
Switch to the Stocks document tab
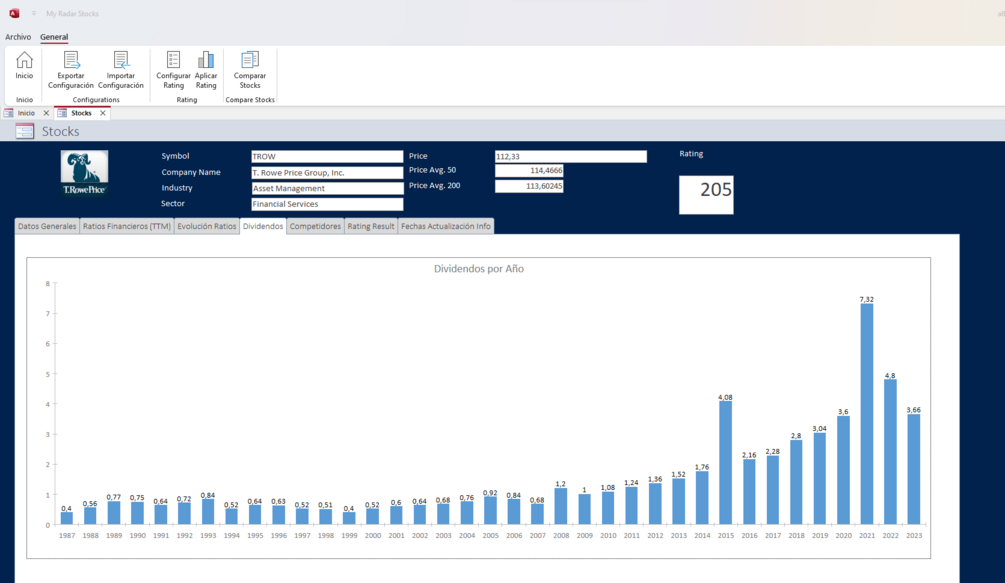click(81, 113)
